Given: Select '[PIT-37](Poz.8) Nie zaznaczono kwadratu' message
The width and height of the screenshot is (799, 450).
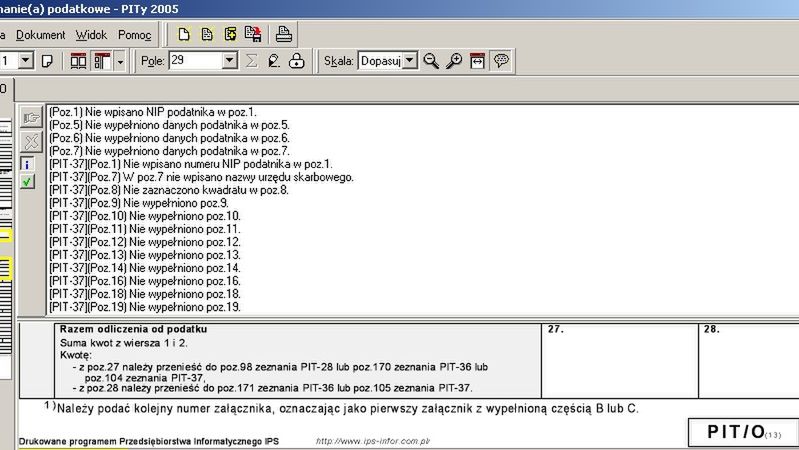Looking at the screenshot, I should tap(169, 190).
